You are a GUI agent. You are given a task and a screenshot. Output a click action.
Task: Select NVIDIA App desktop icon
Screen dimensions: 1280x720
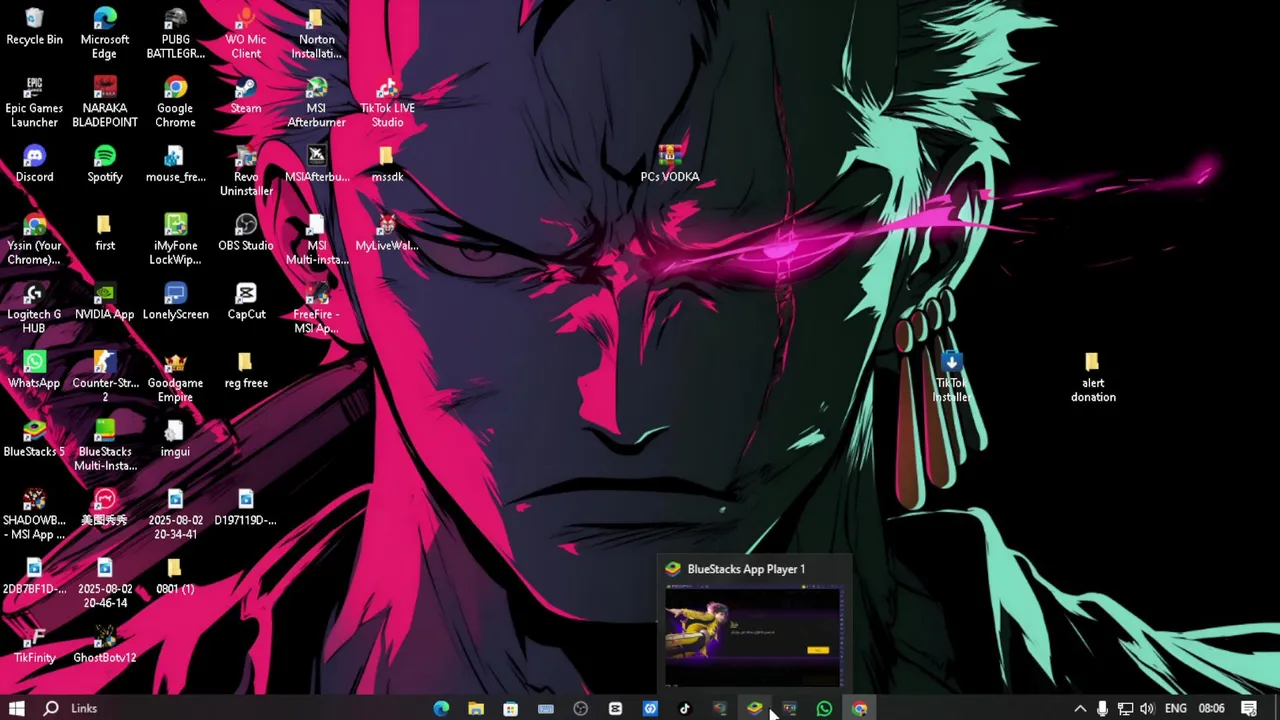pos(105,302)
